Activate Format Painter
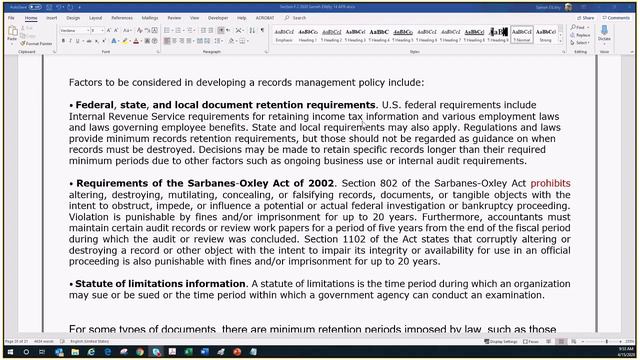640x360 pixels. tap(36, 43)
